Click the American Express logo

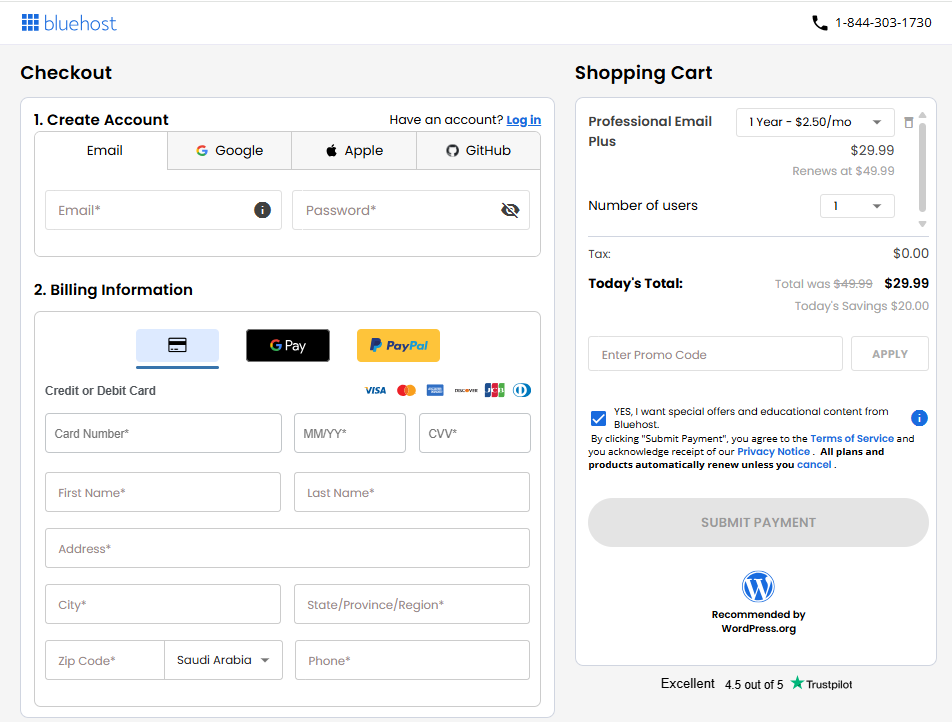click(x=435, y=390)
